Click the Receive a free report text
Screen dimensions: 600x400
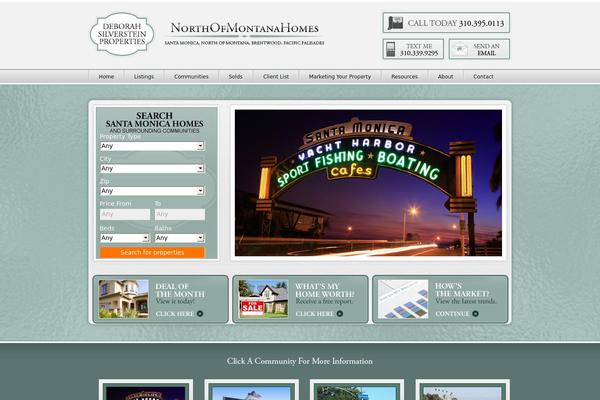pyautogui.click(x=324, y=302)
